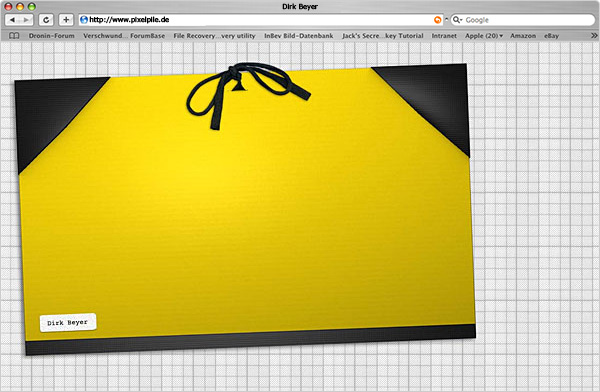Click the File Recovery utility bookmark

214,36
